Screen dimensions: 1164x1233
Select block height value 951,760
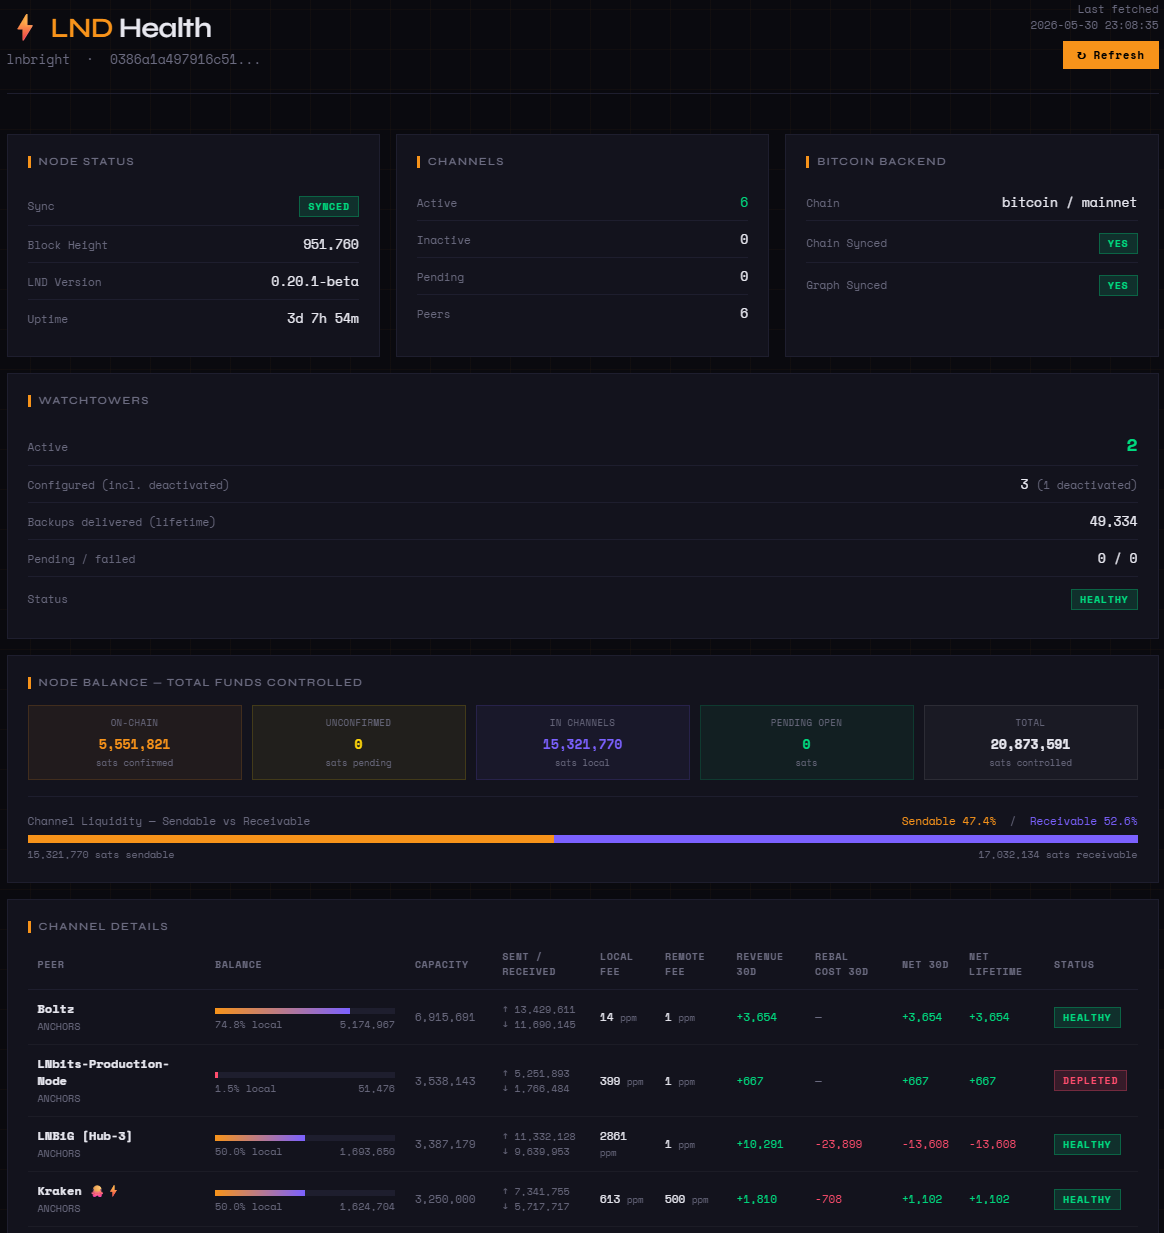tap(331, 244)
